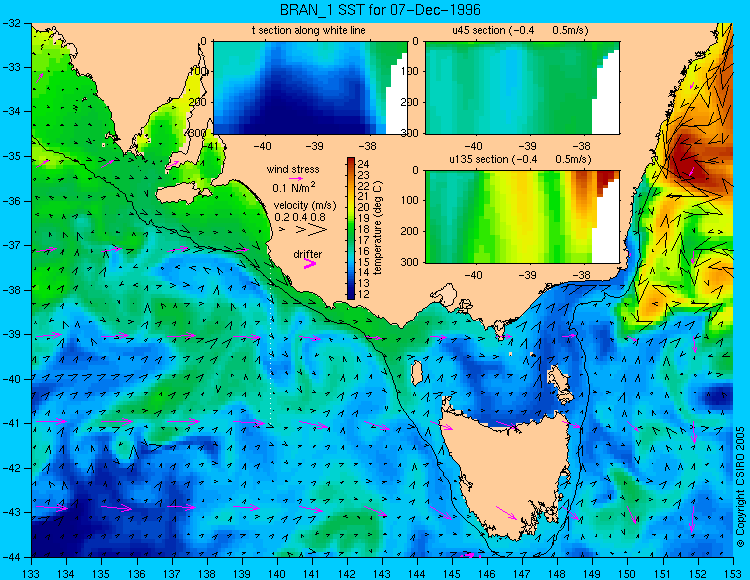Click the 'velocity (m/s)' legend label

pos(305,205)
